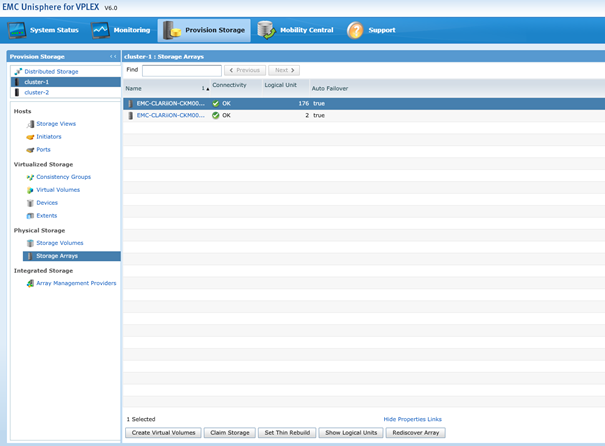Viewport: 605px width, 446px height.
Task: Click the Consistency Groups icon
Action: point(30,177)
